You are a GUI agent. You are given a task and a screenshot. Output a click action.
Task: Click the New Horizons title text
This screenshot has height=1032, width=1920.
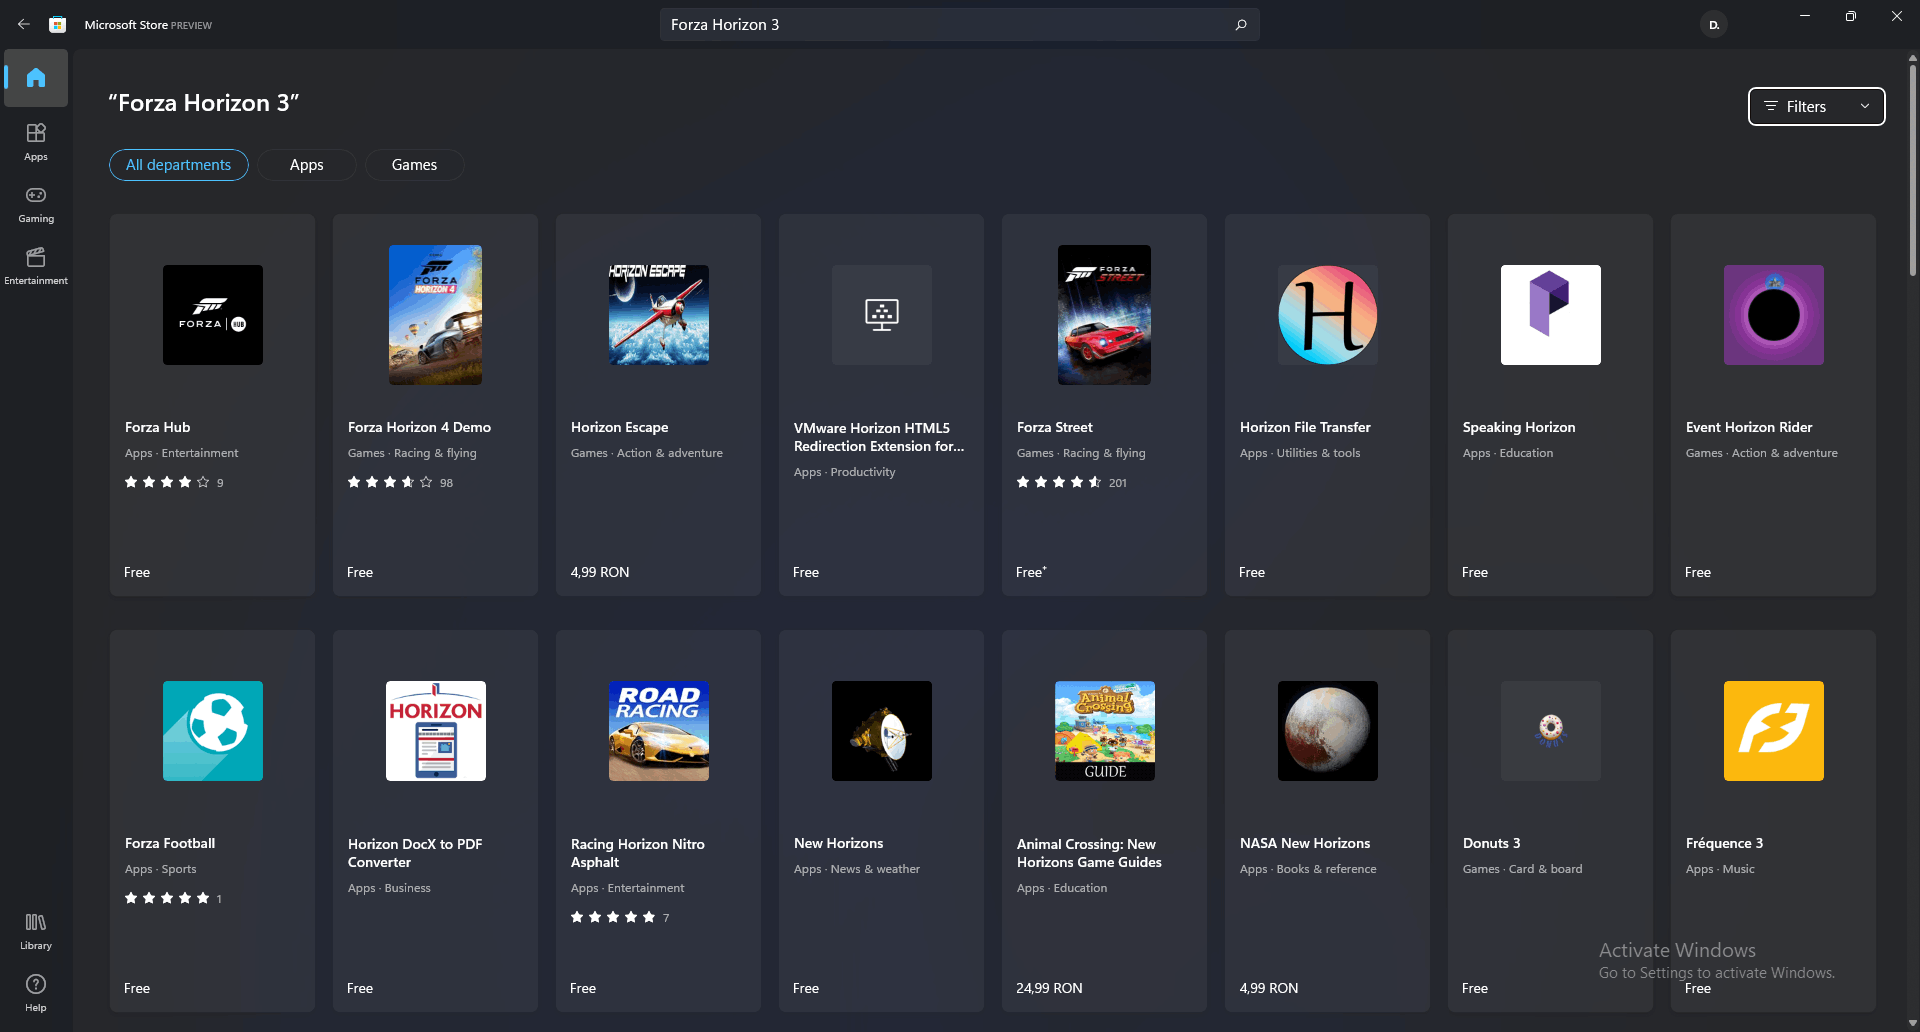[x=839, y=843]
